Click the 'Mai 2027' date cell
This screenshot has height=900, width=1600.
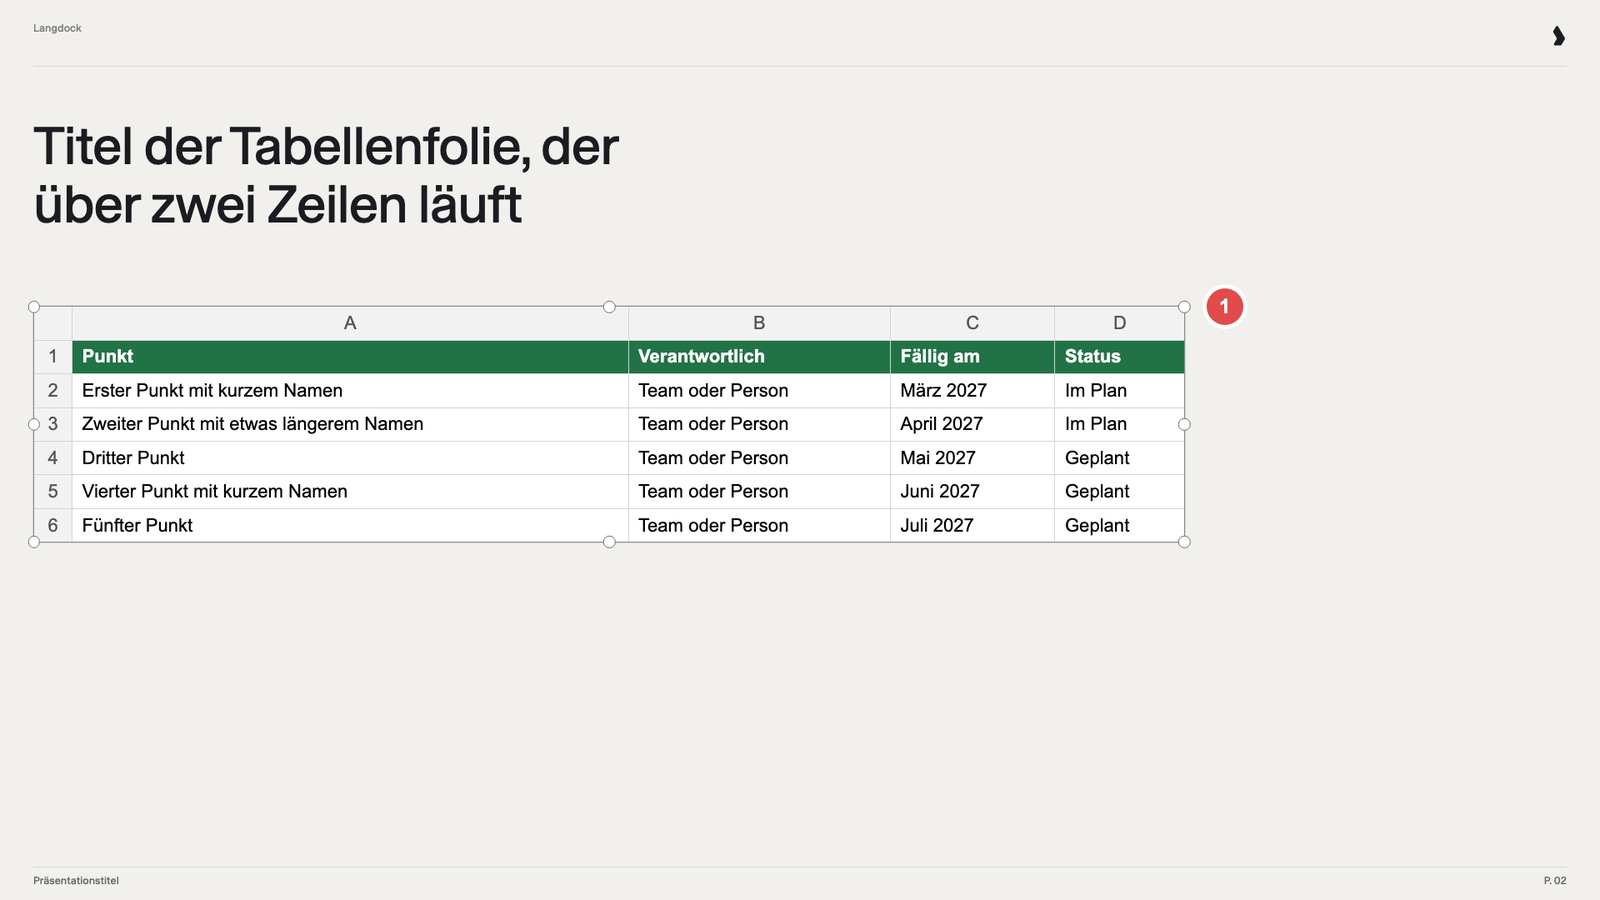pos(972,458)
